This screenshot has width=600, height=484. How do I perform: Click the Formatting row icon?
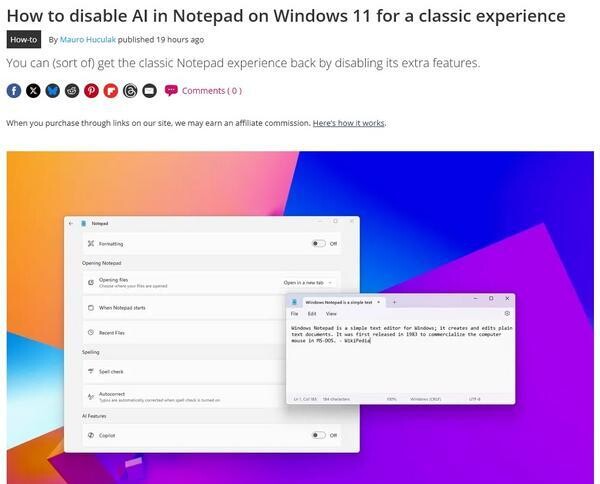91,243
